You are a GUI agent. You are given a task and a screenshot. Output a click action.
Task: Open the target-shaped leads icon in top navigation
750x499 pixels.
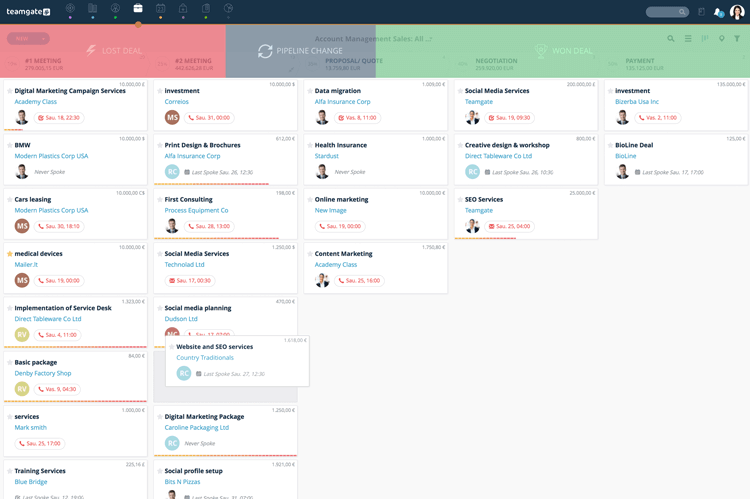(x=70, y=9)
